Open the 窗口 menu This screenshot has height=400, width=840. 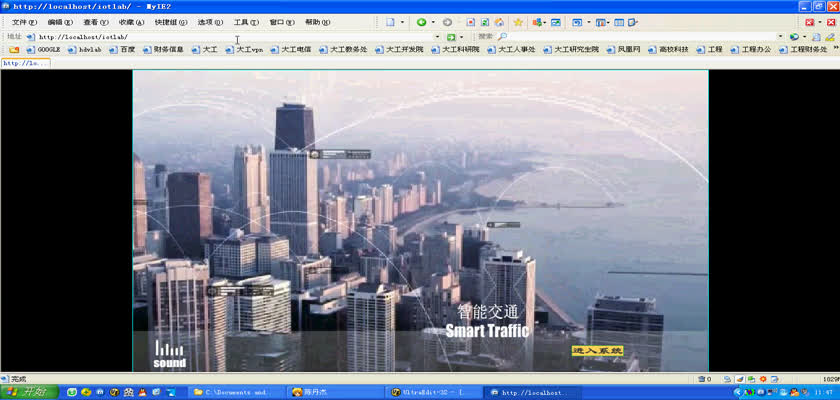[x=282, y=22]
